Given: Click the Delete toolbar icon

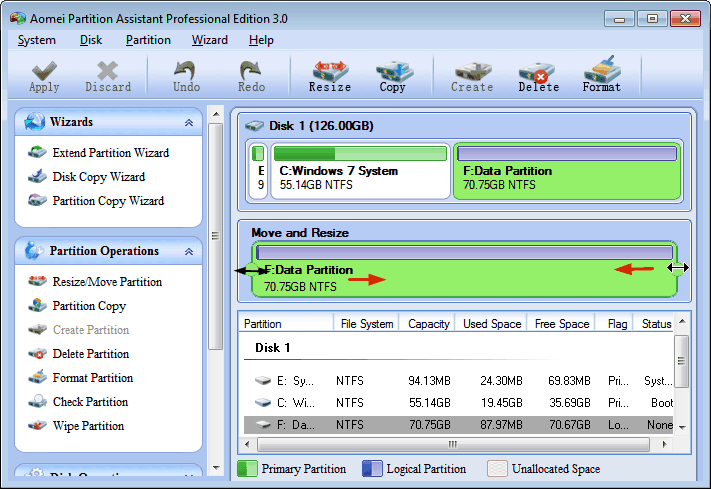Looking at the screenshot, I should pyautogui.click(x=538, y=72).
